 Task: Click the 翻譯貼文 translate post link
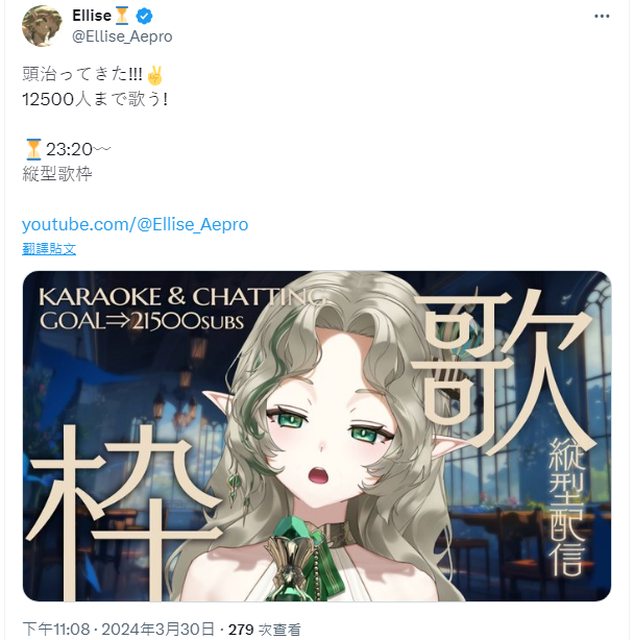49,249
